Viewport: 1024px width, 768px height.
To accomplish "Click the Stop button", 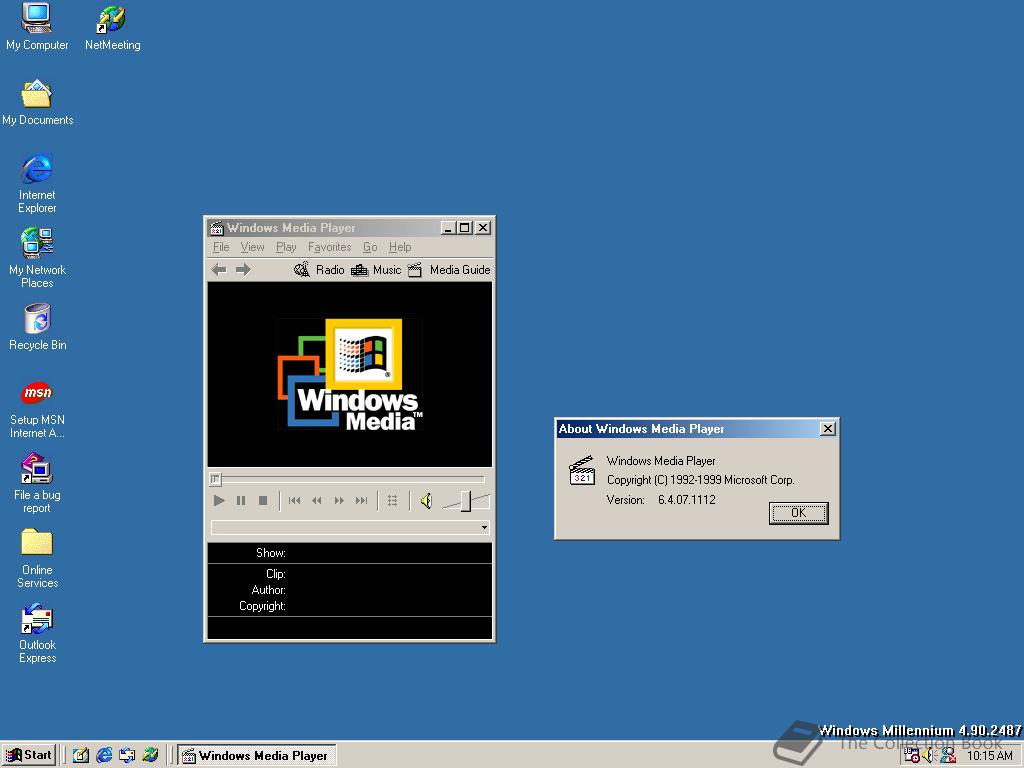I will [x=263, y=500].
